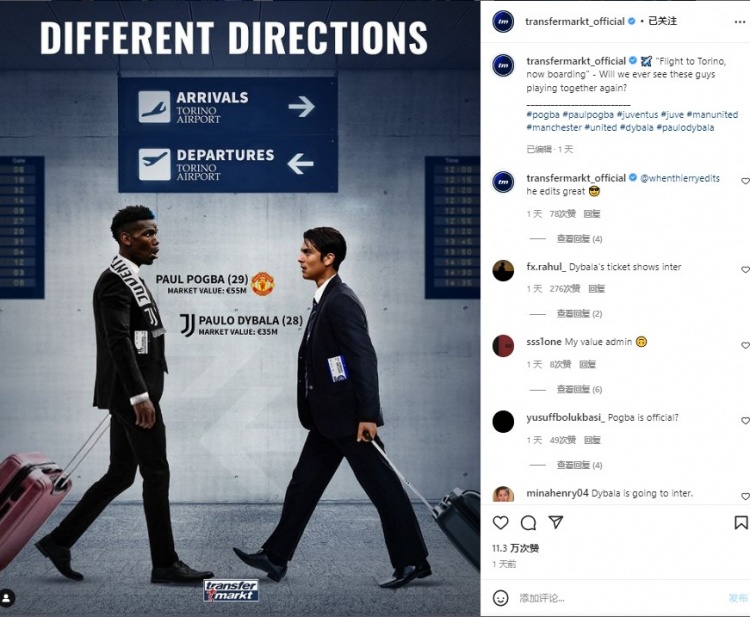Open #pogba hashtag link
This screenshot has width=750, height=617.
click(543, 115)
